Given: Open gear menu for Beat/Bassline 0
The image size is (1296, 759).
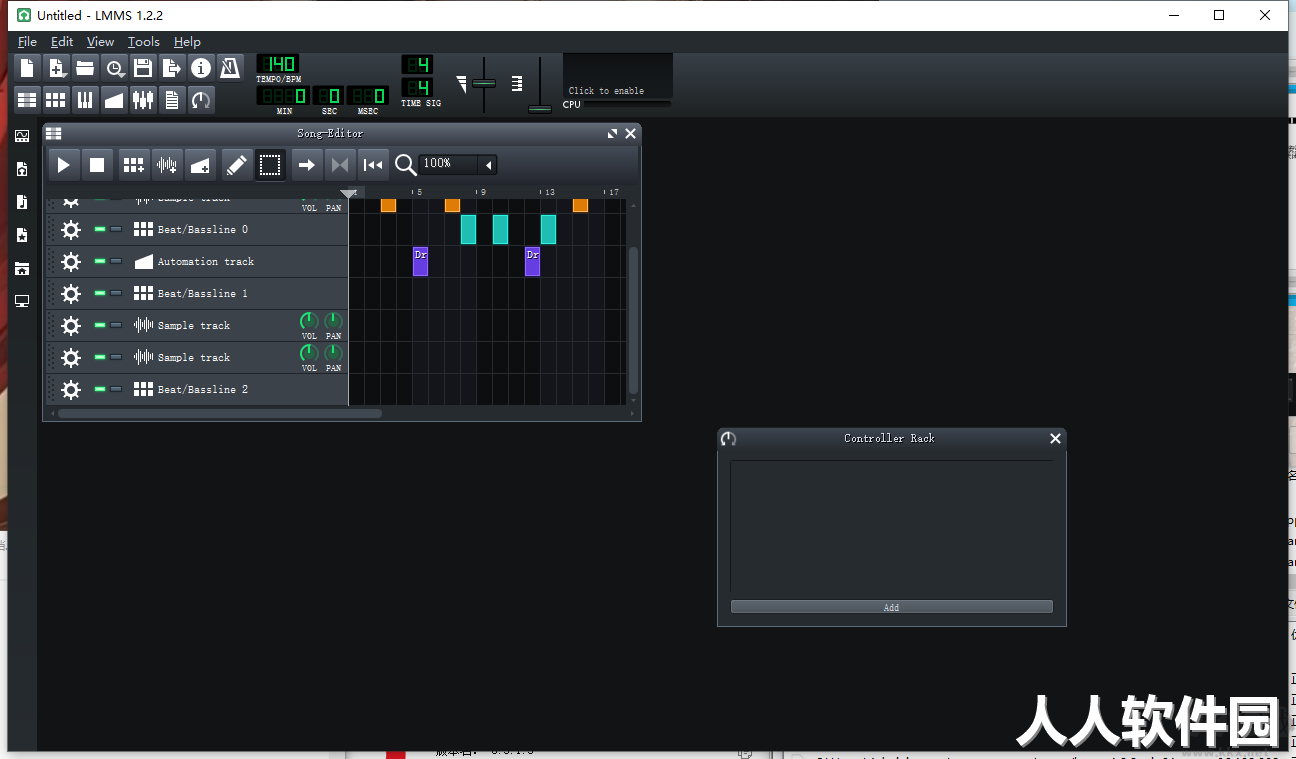Looking at the screenshot, I should (x=71, y=229).
